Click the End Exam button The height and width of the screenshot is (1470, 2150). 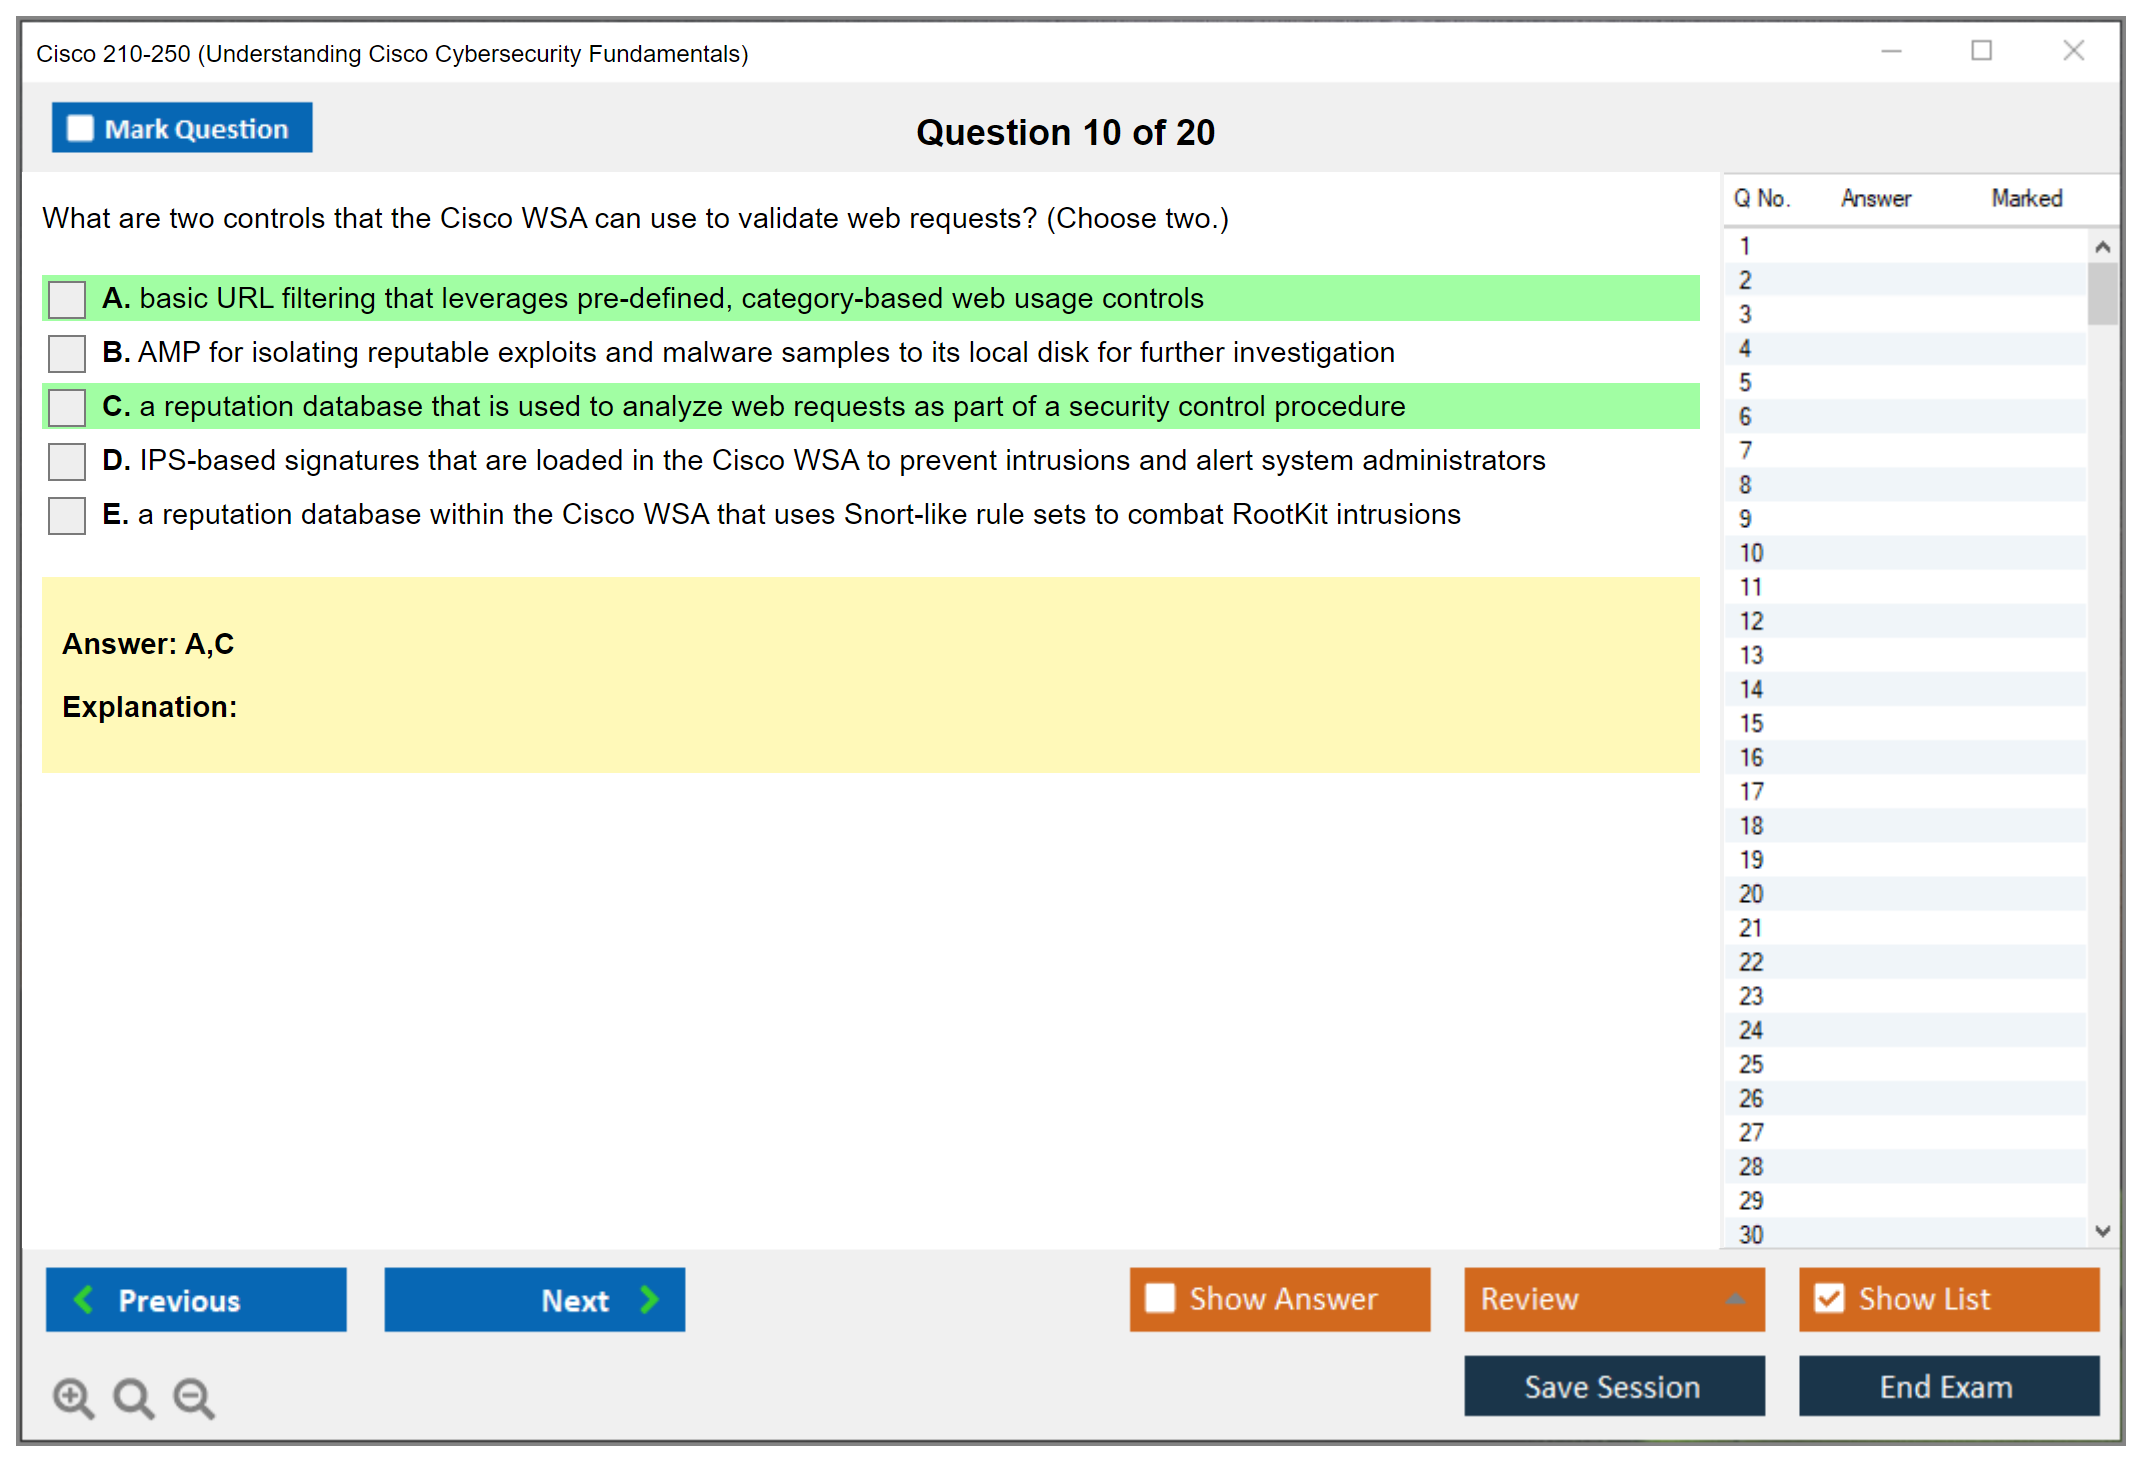click(1947, 1386)
